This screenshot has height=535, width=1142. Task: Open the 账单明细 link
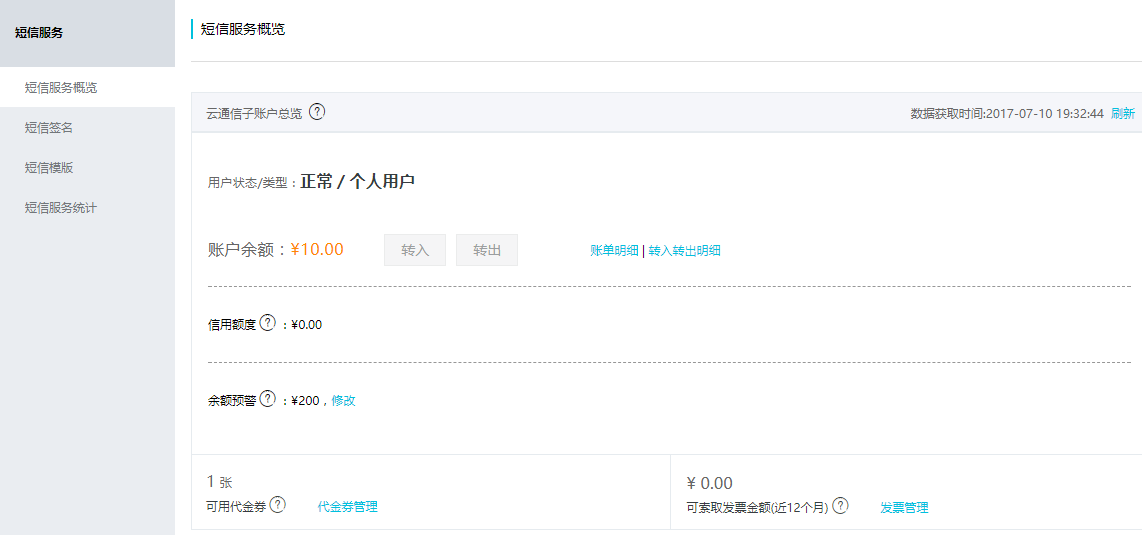coord(614,251)
